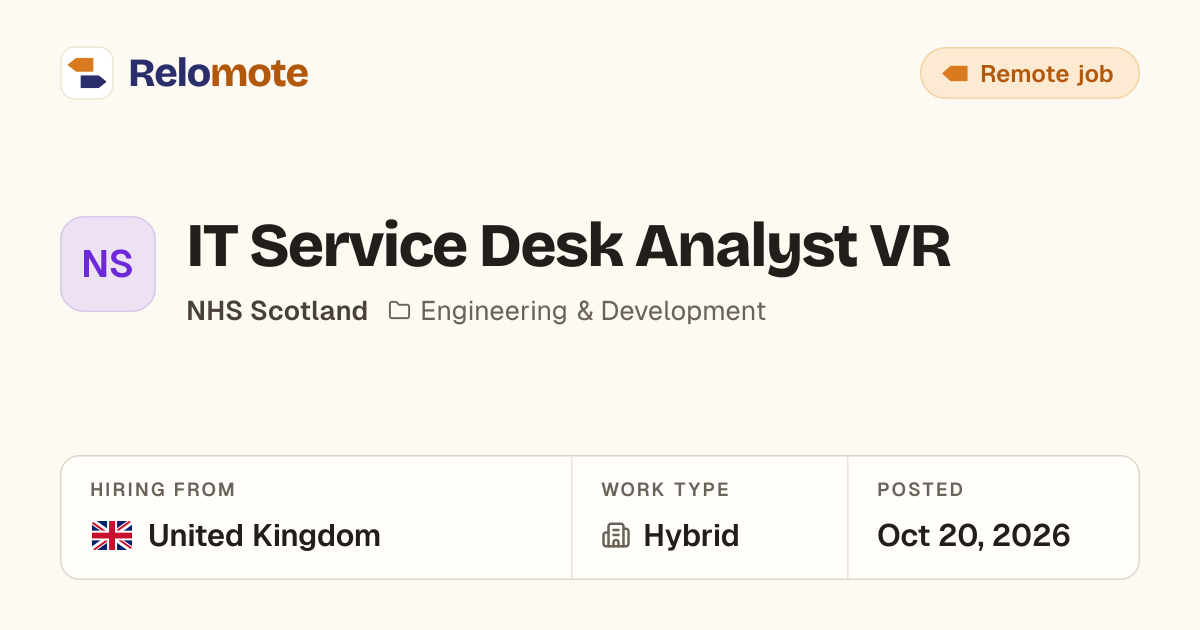Click the IT Service Desk Analyst VR title
This screenshot has height=630, width=1200.
point(568,247)
